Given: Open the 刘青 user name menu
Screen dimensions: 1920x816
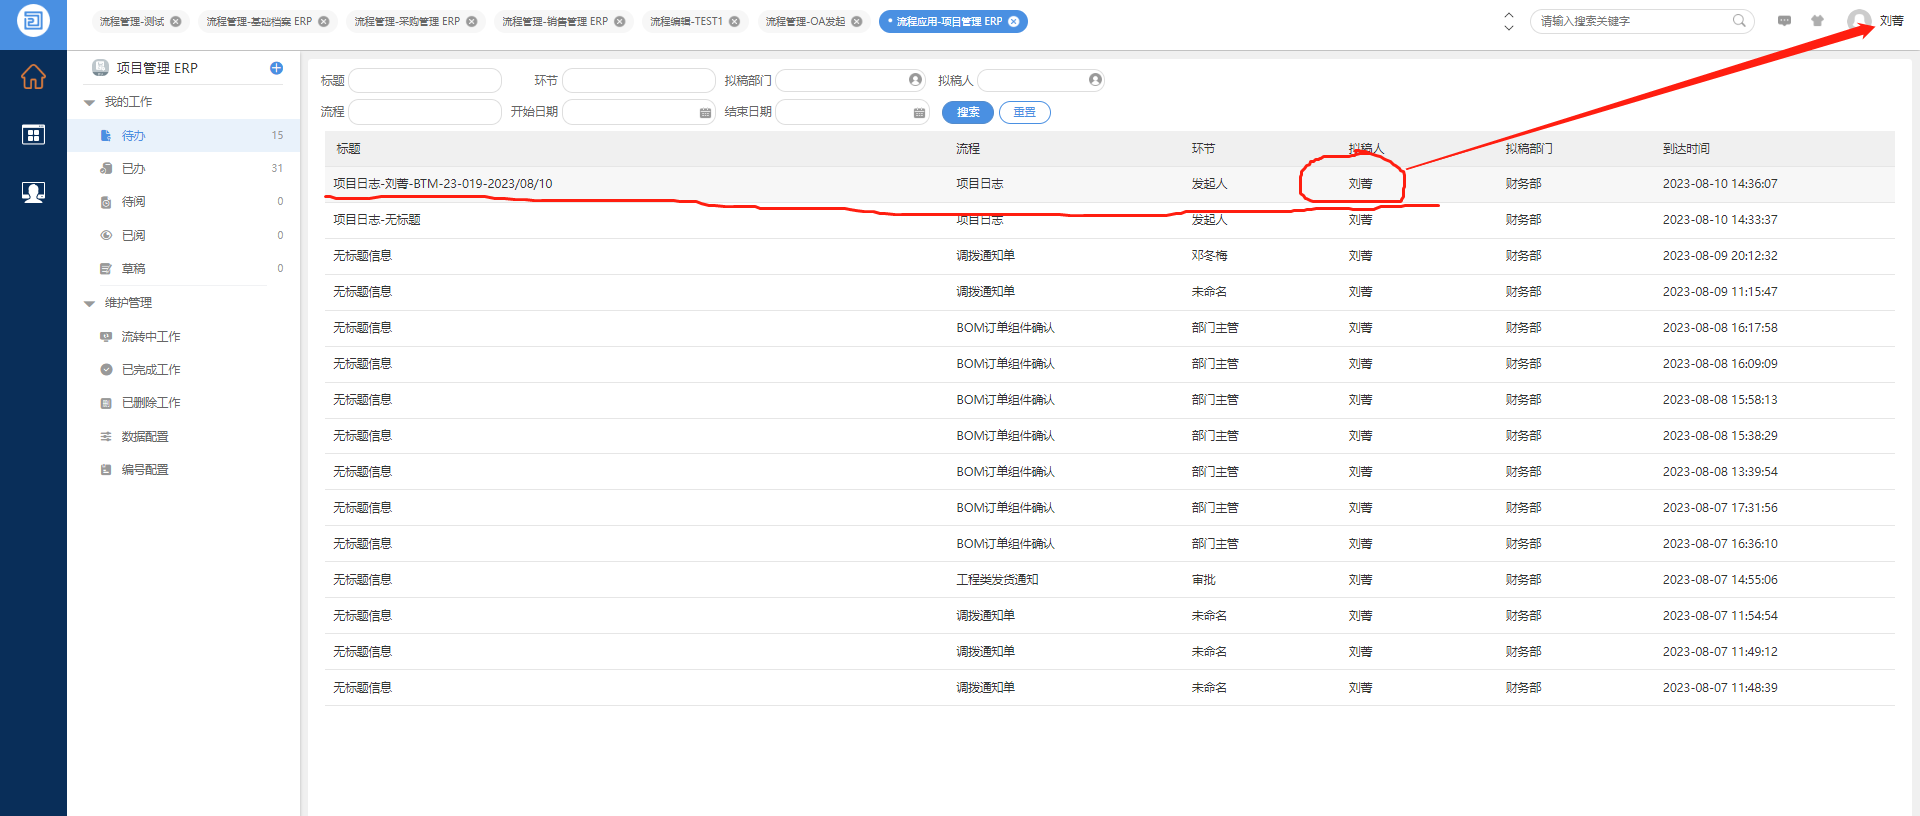Looking at the screenshot, I should (1891, 21).
